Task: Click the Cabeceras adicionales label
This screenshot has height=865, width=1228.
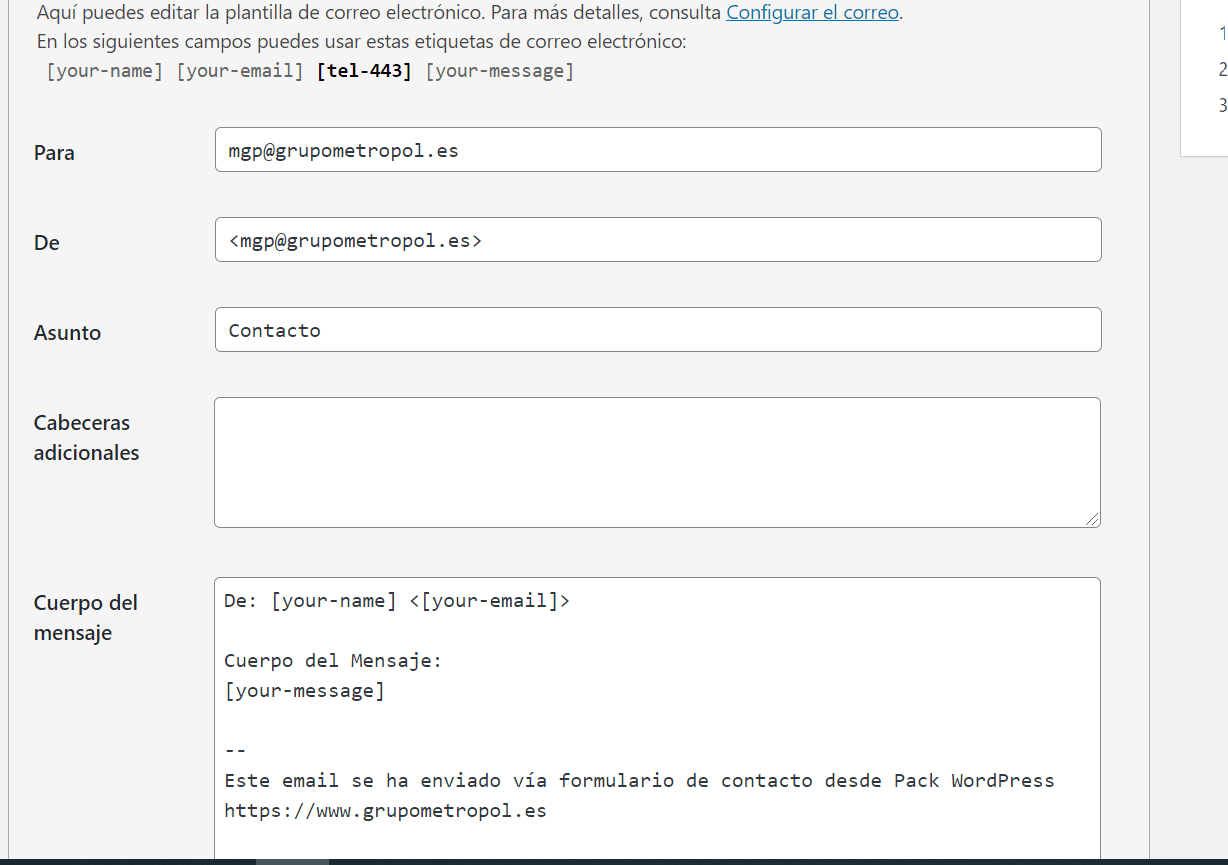Action: [86, 438]
